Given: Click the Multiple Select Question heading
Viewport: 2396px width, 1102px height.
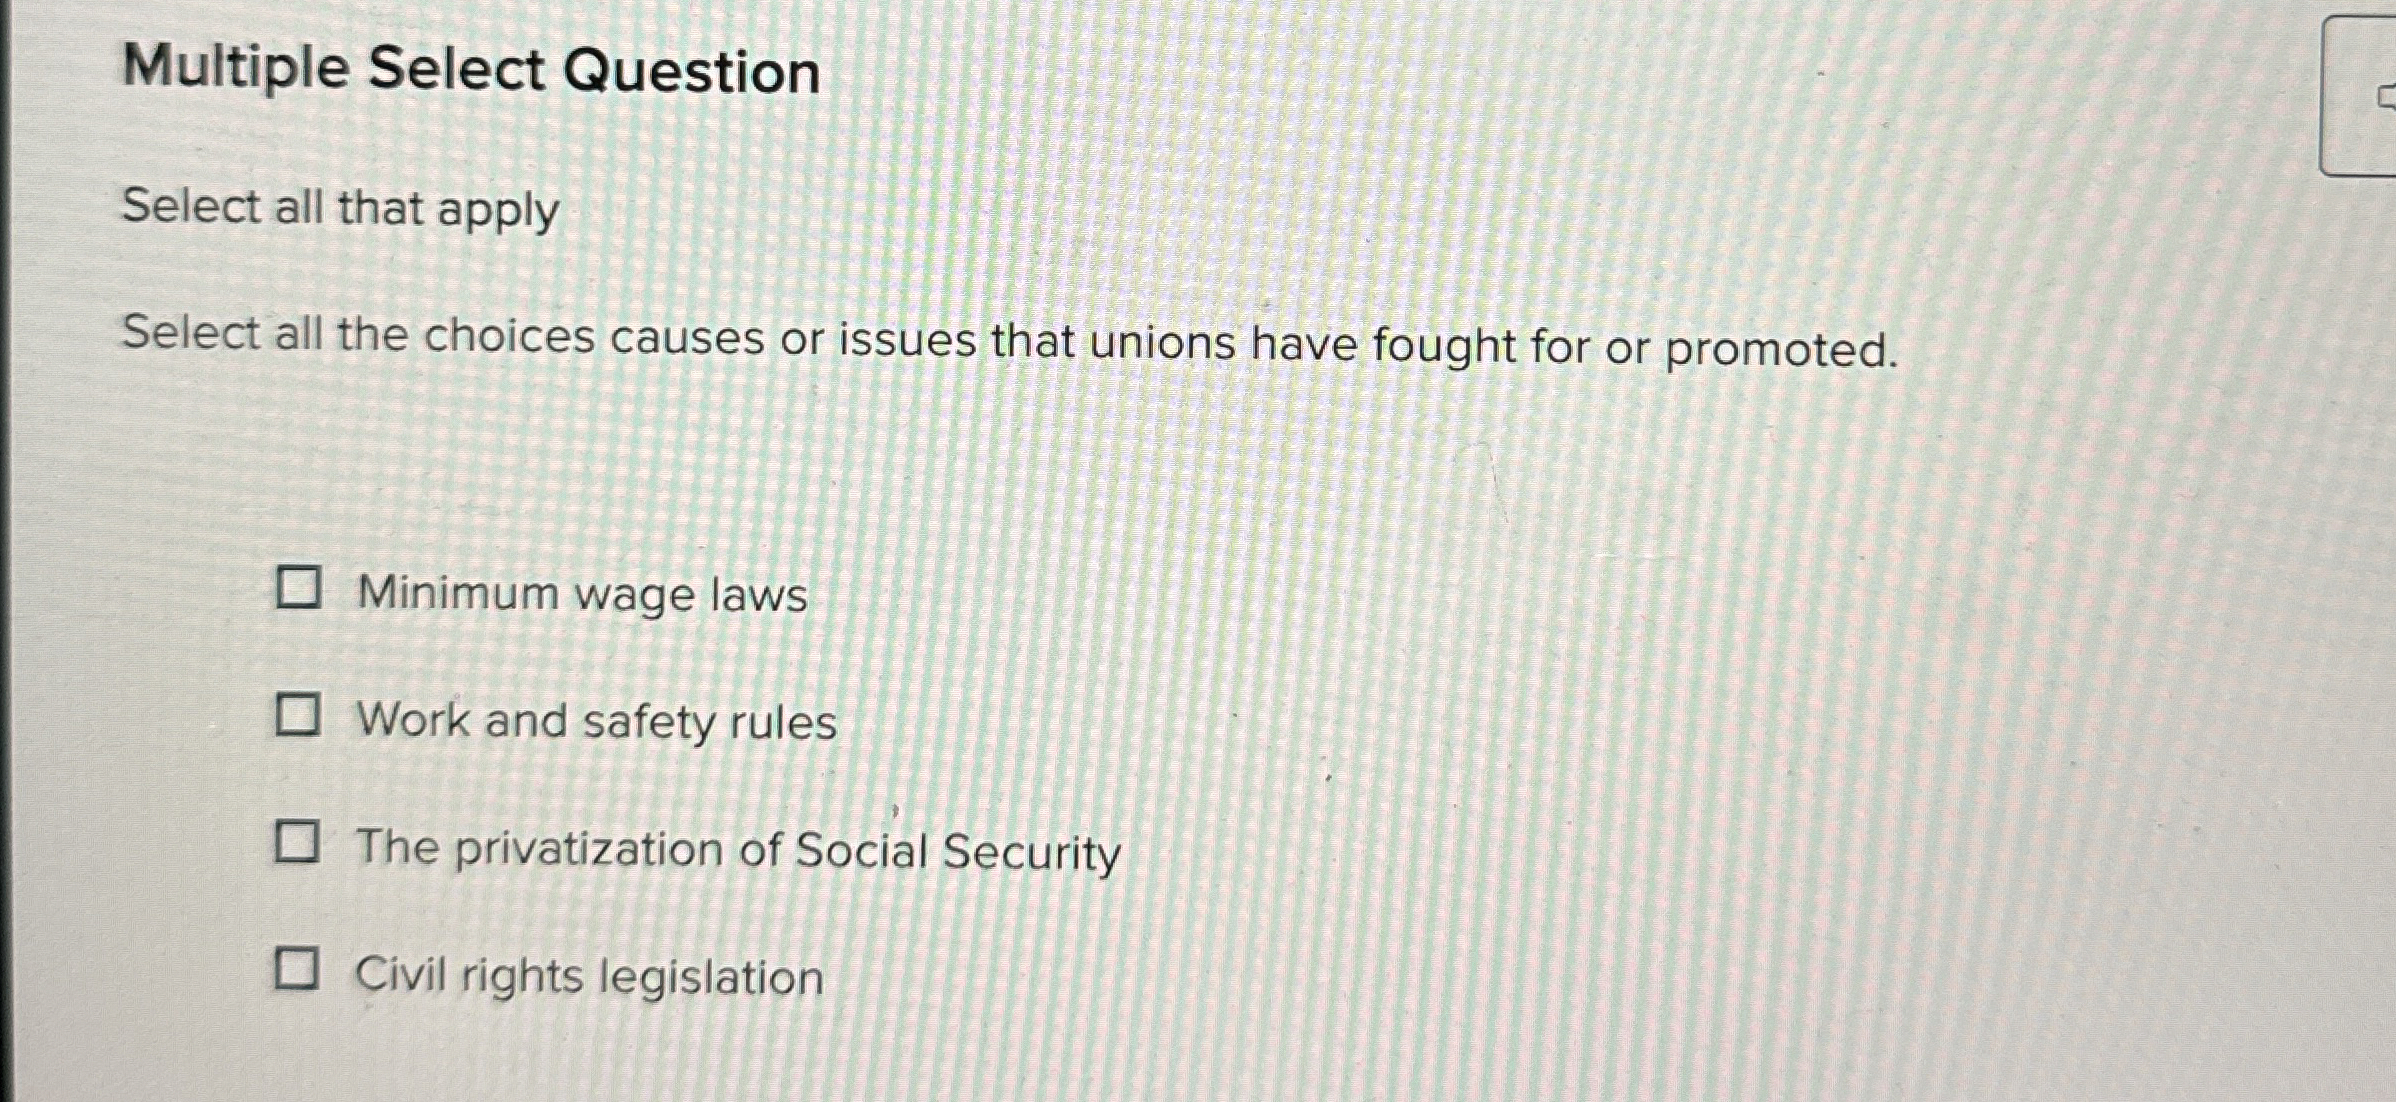Looking at the screenshot, I should click(x=470, y=68).
